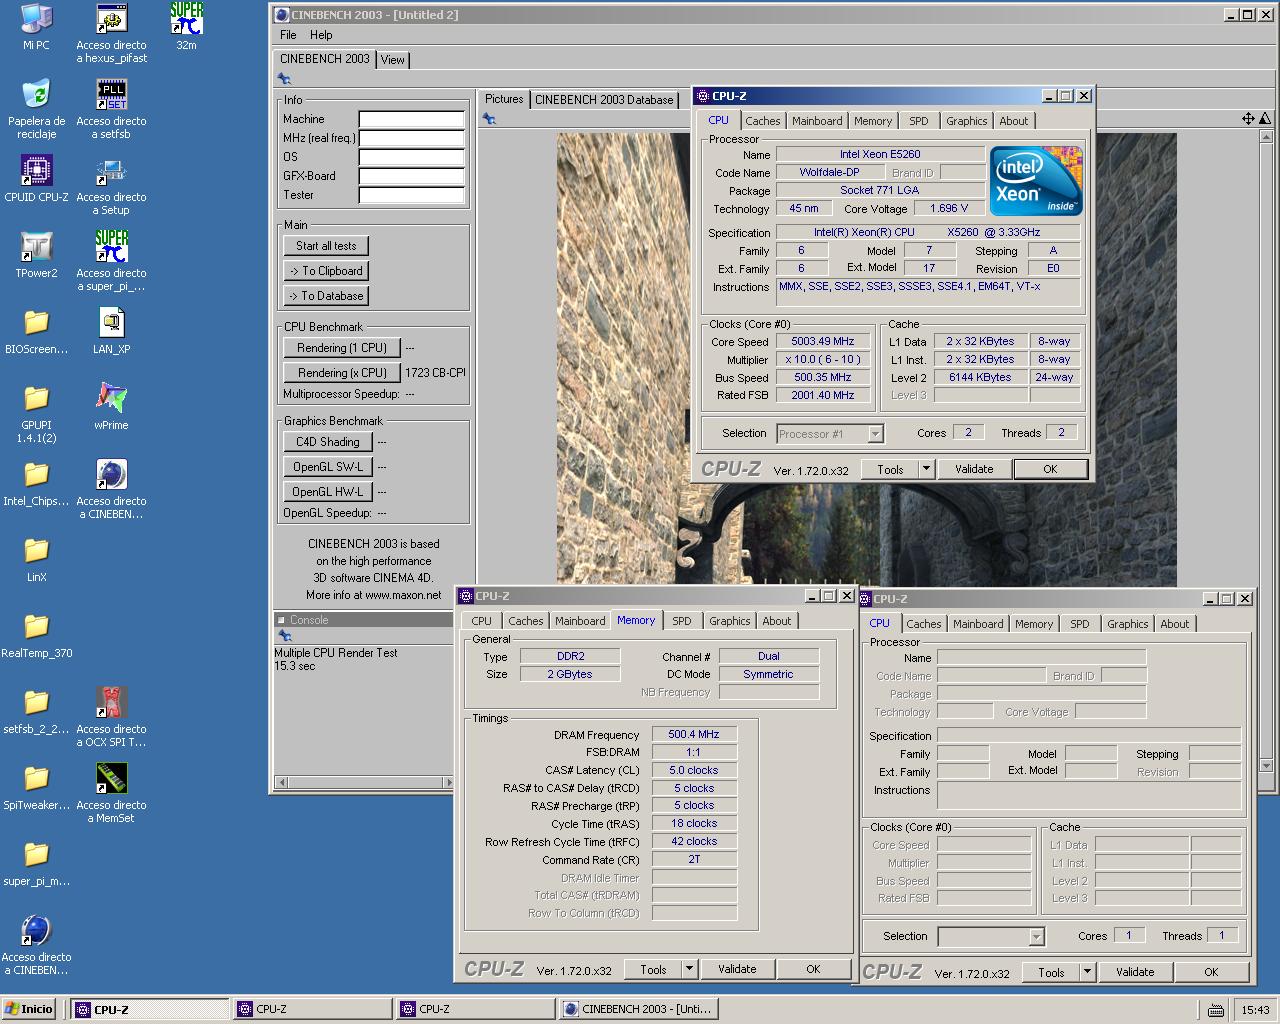Image resolution: width=1280 pixels, height=1024 pixels.
Task: Run the C4D Shading benchmark
Action: click(x=328, y=442)
